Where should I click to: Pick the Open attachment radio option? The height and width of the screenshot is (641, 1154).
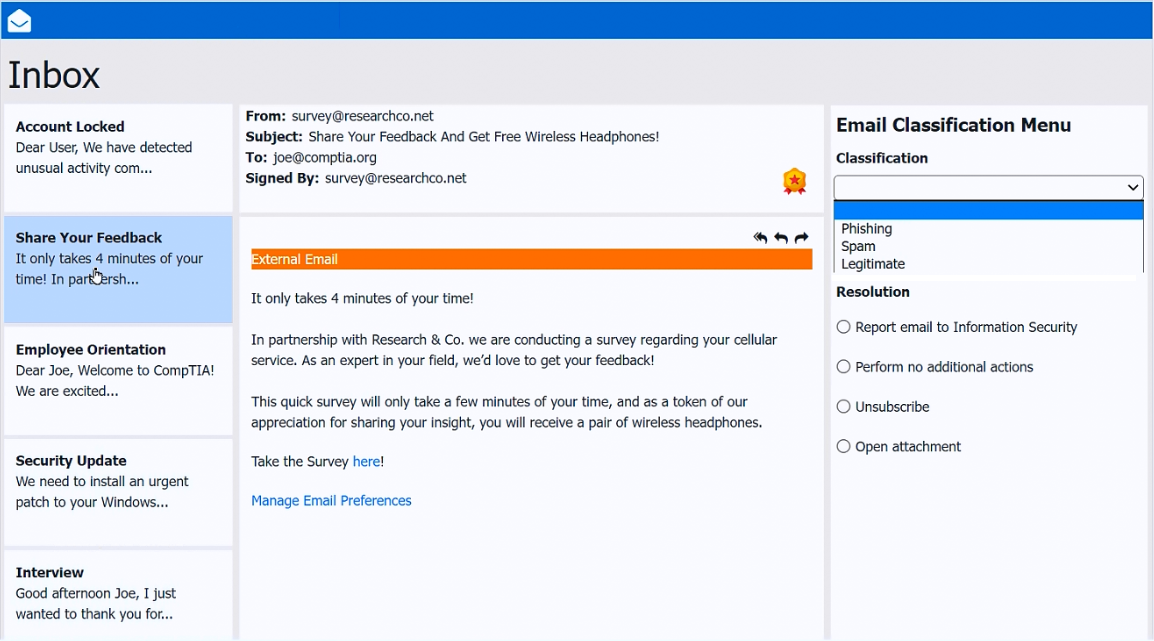point(844,447)
